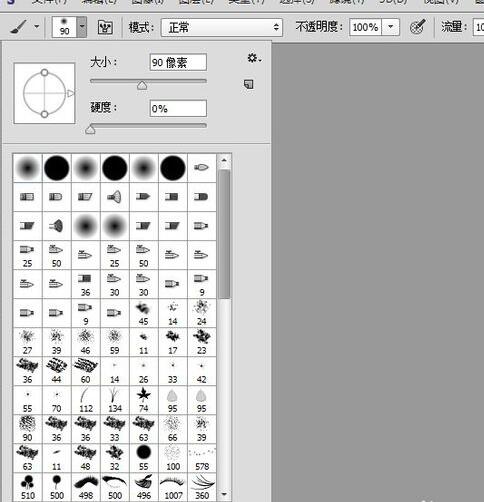Select the eyelash brush labeled 496
Image resolution: width=484 pixels, height=502 pixels.
[x=143, y=487]
